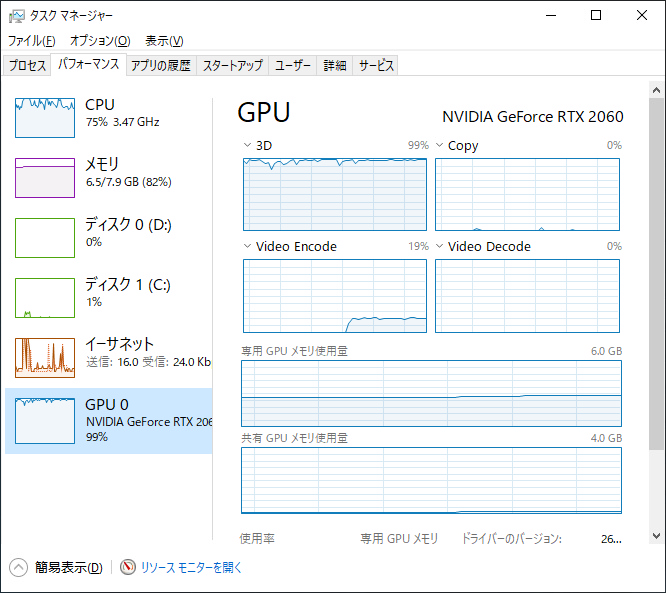Click the ドライバーのバージョン label
The width and height of the screenshot is (666, 593).
pos(512,539)
